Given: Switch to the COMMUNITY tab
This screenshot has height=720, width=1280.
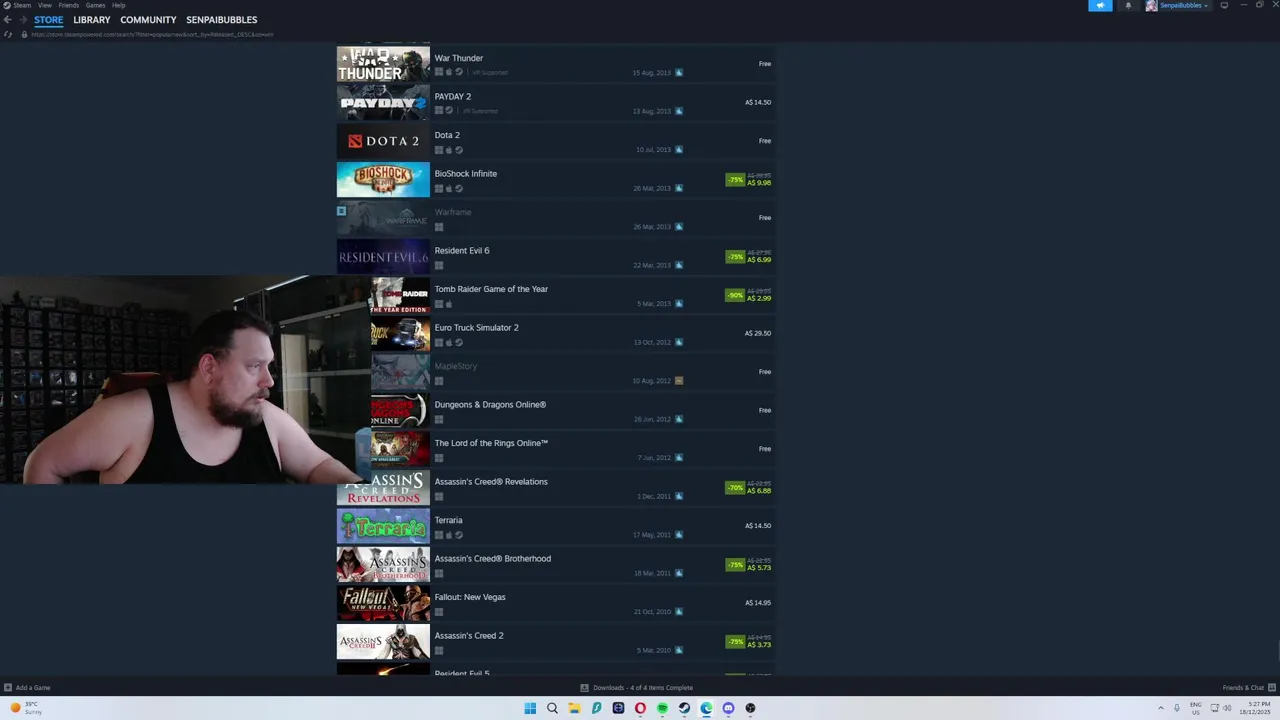Looking at the screenshot, I should (x=148, y=20).
